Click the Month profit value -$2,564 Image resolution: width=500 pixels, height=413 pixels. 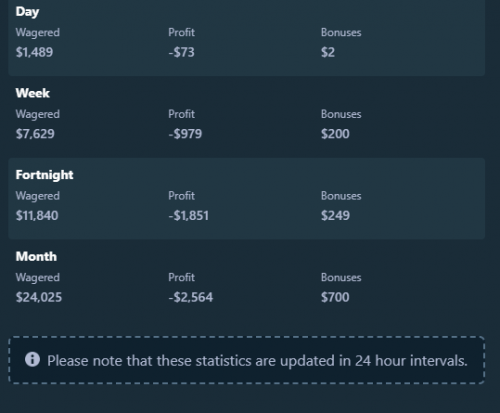(x=191, y=297)
